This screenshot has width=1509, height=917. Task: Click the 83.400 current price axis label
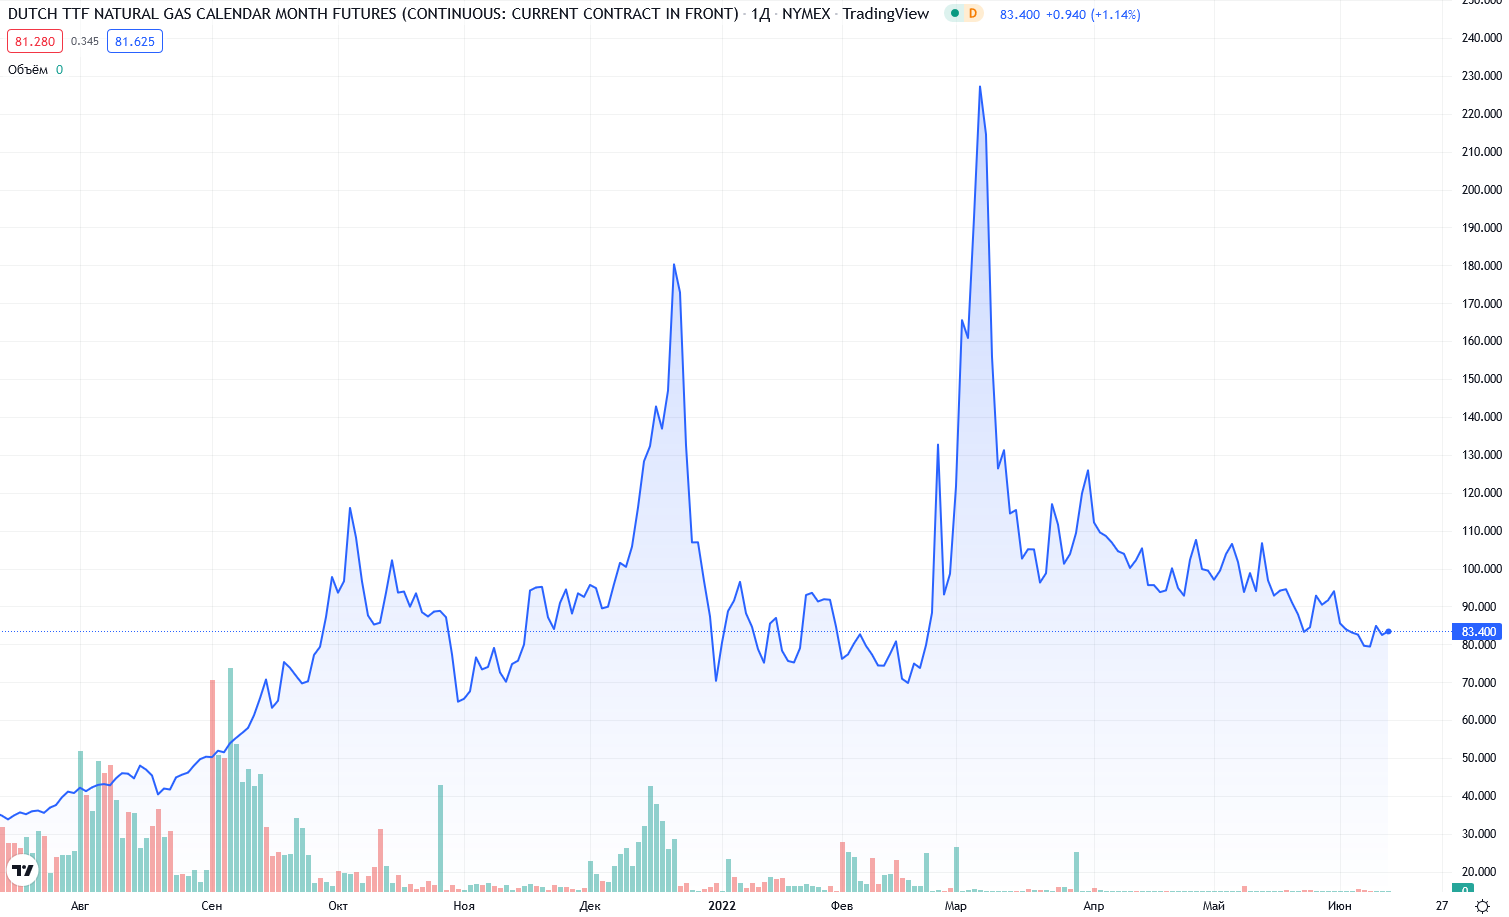pyautogui.click(x=1477, y=632)
